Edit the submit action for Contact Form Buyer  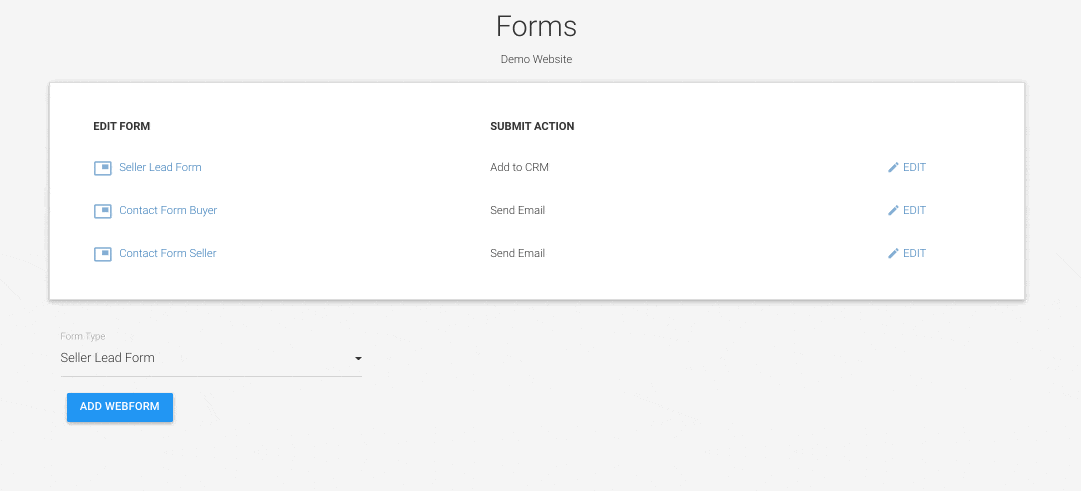[907, 210]
